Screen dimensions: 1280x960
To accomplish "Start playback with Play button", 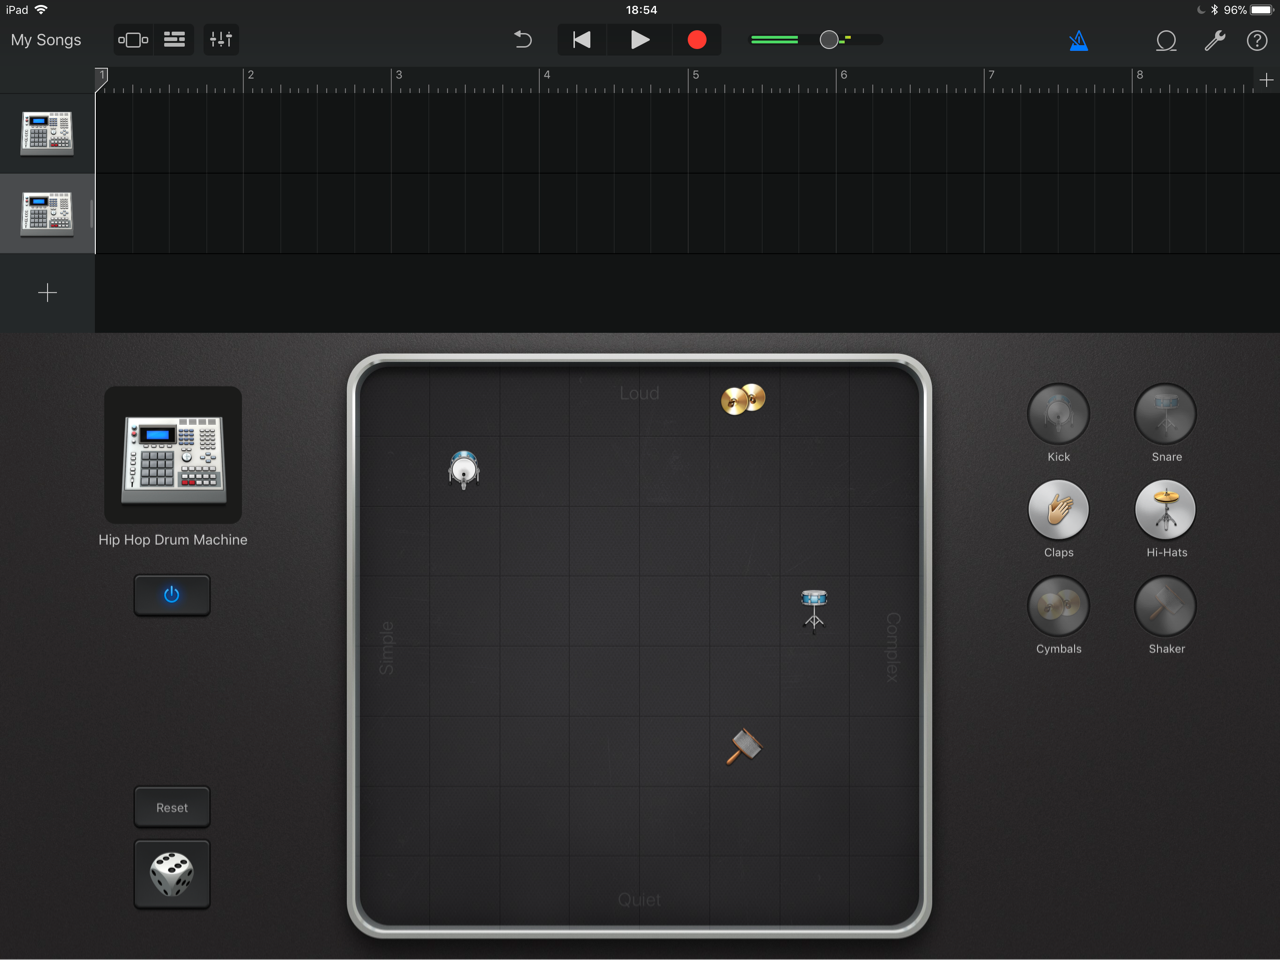I will pyautogui.click(x=640, y=40).
